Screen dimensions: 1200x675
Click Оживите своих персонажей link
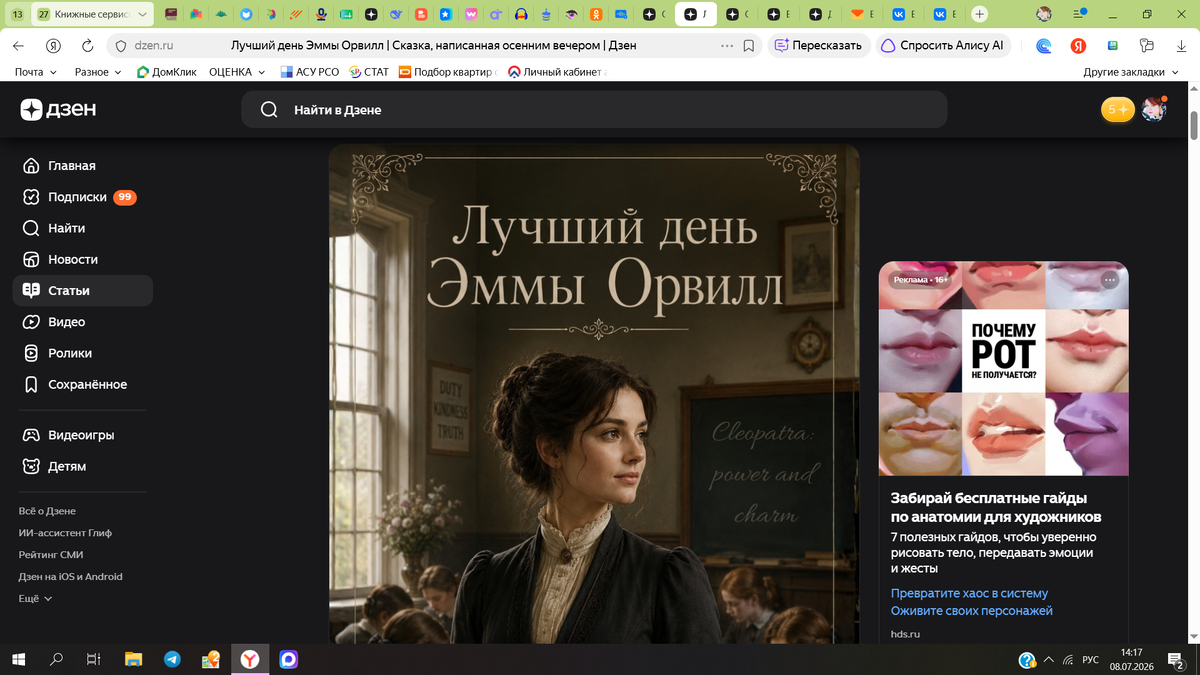point(972,610)
